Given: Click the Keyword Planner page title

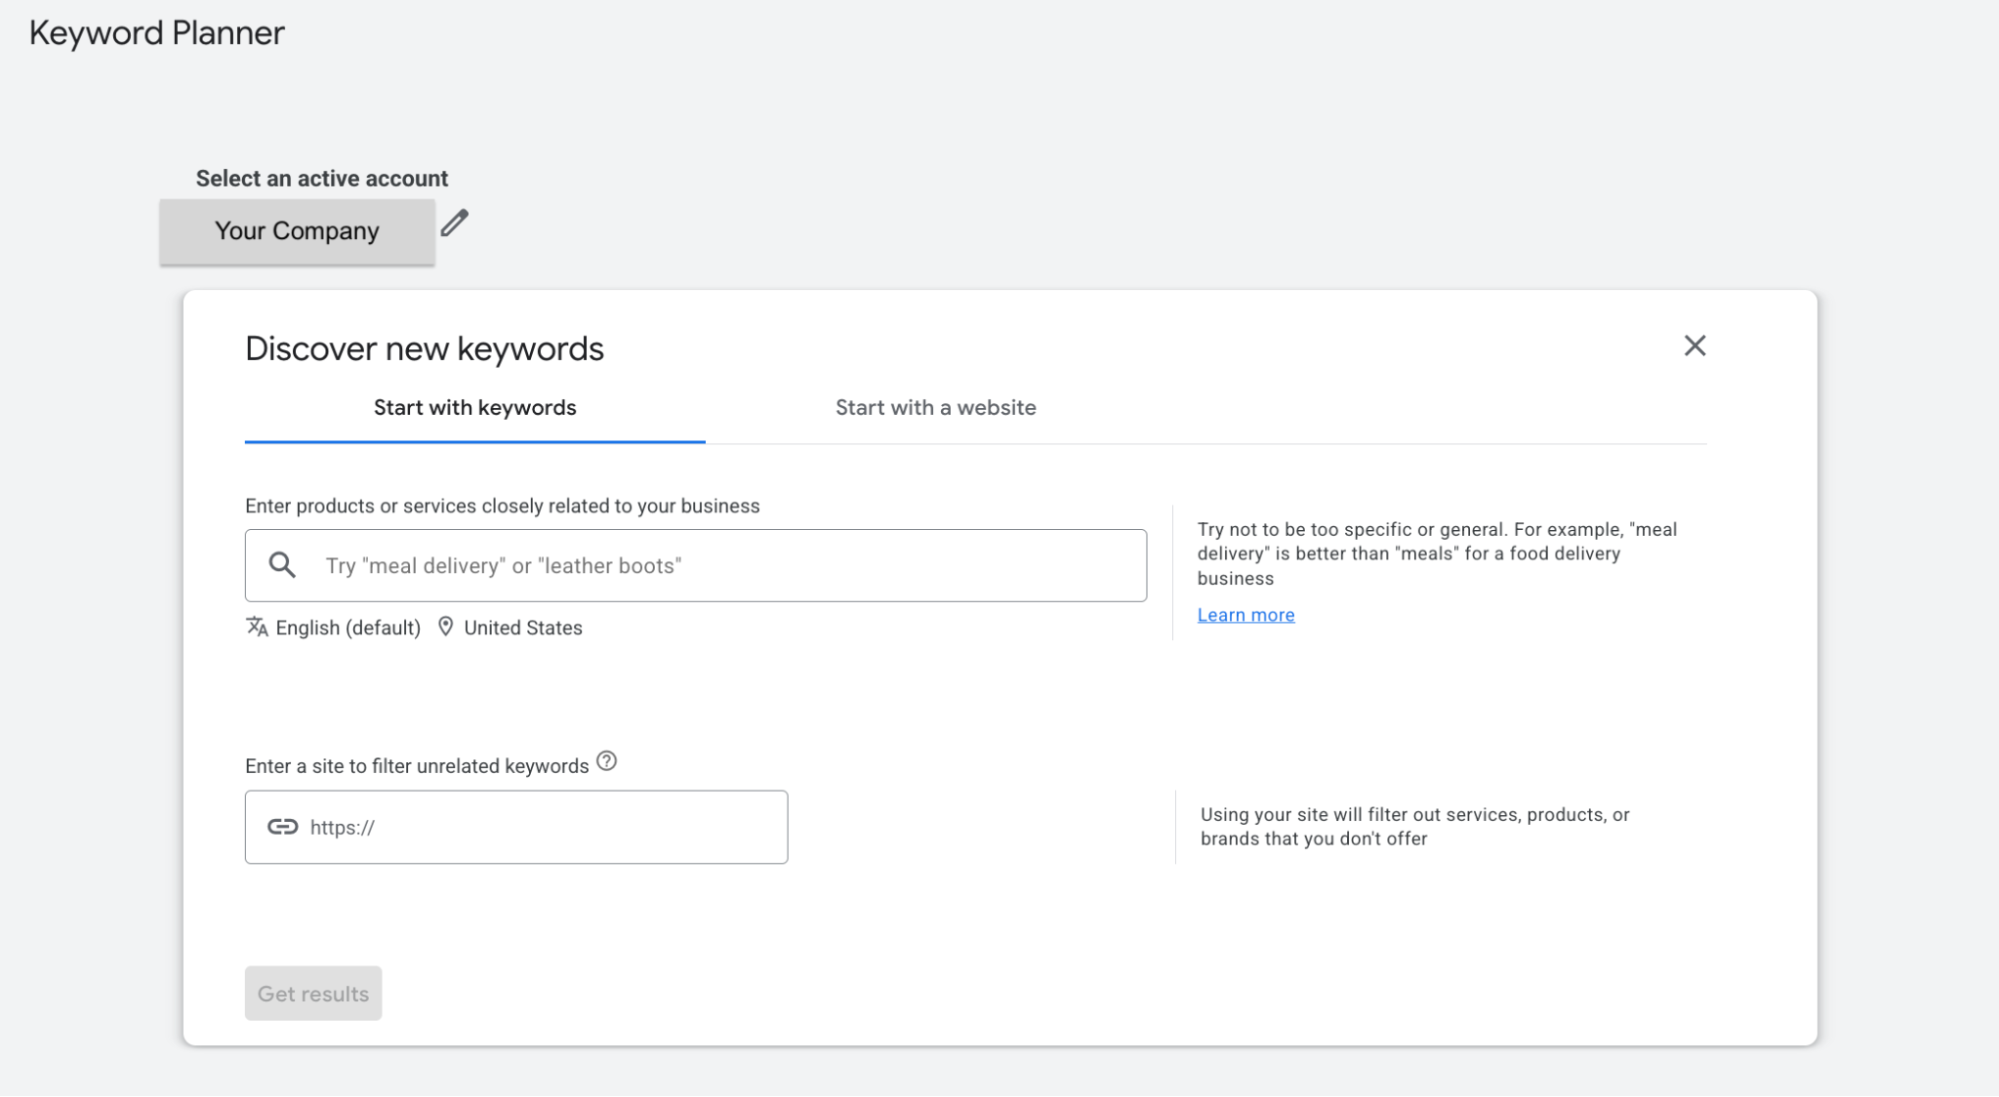Looking at the screenshot, I should 157,33.
